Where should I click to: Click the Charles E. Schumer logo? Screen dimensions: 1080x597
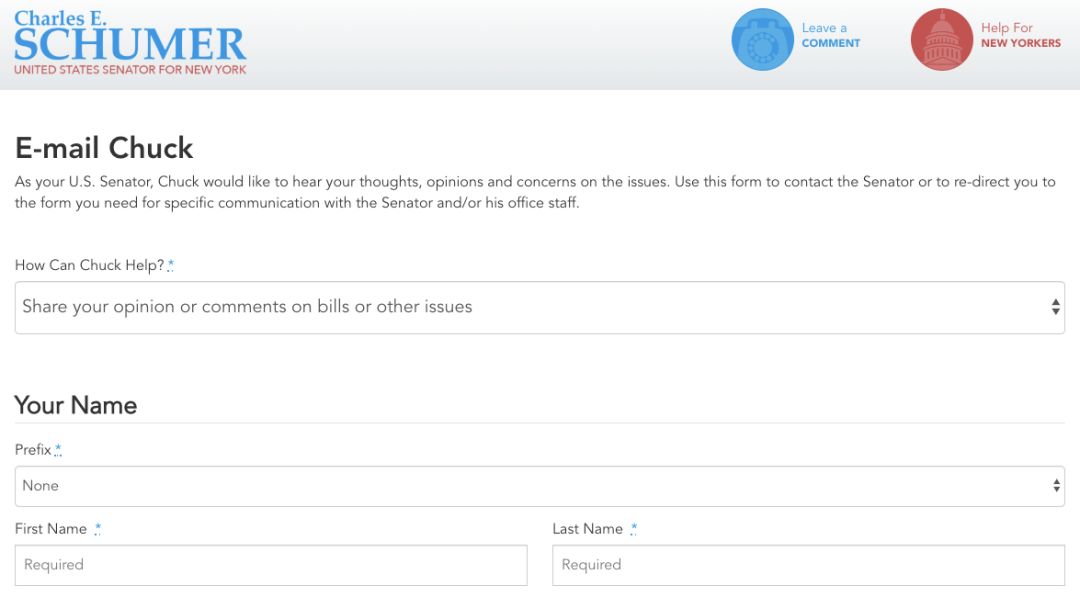tap(130, 43)
